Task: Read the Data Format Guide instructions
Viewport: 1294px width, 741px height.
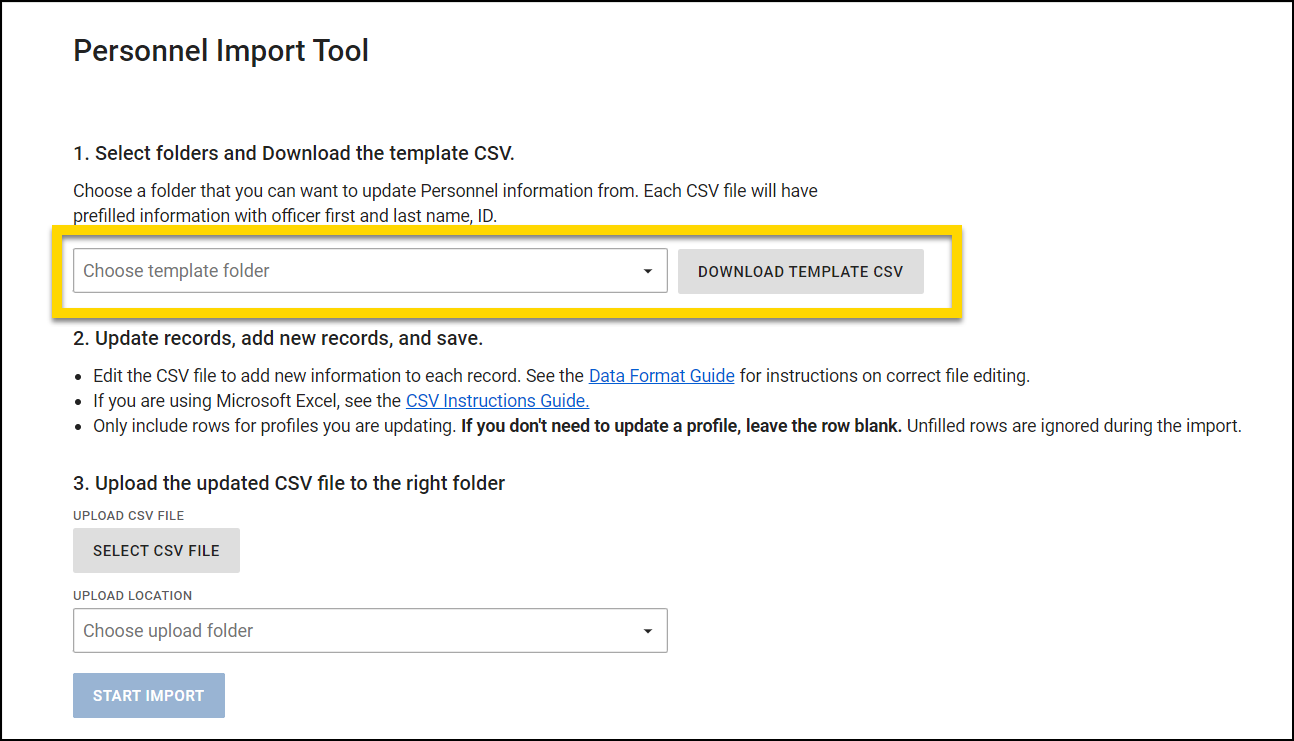Action: tap(661, 375)
